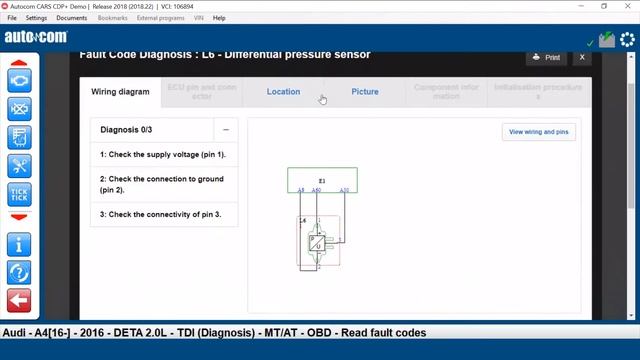Screen dimensions: 640x360
Task: Switch to the Wiring diagram tab
Action: pos(120,92)
